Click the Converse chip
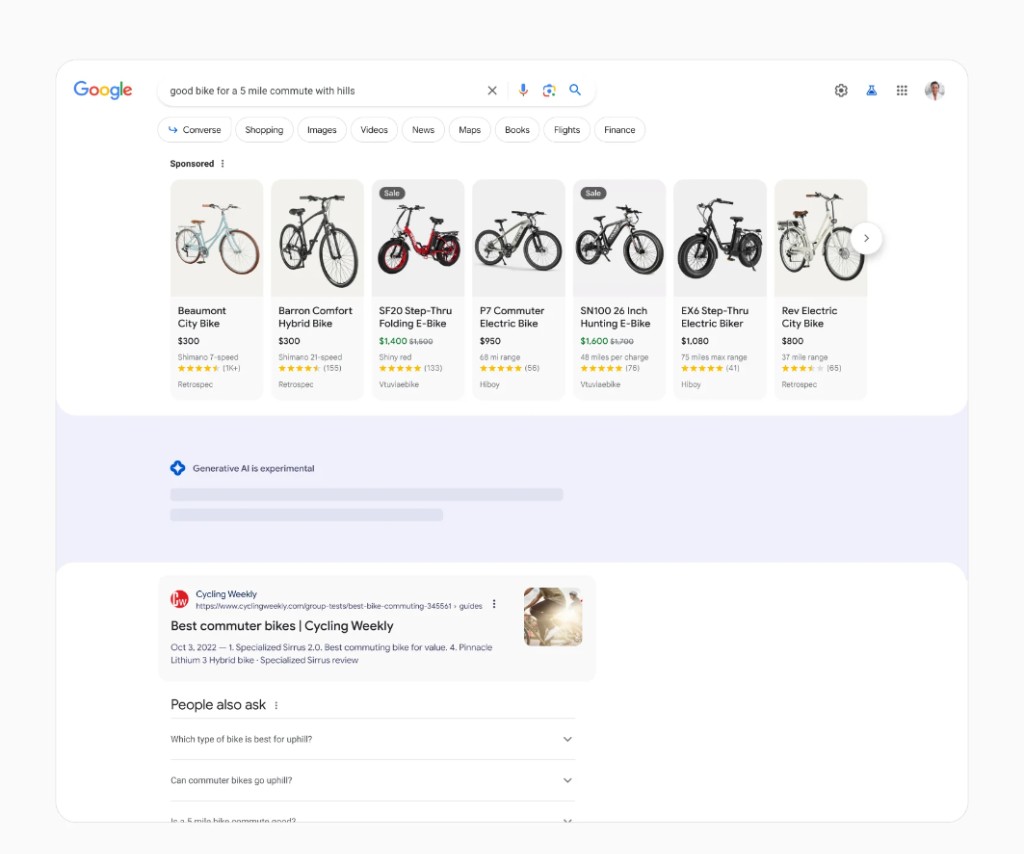1024x854 pixels. [194, 130]
